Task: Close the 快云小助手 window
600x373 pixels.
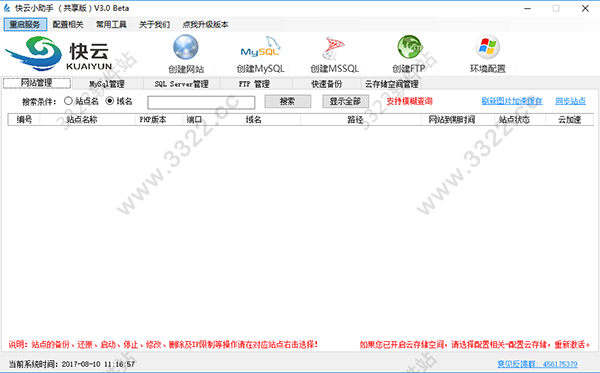Action: tap(585, 8)
